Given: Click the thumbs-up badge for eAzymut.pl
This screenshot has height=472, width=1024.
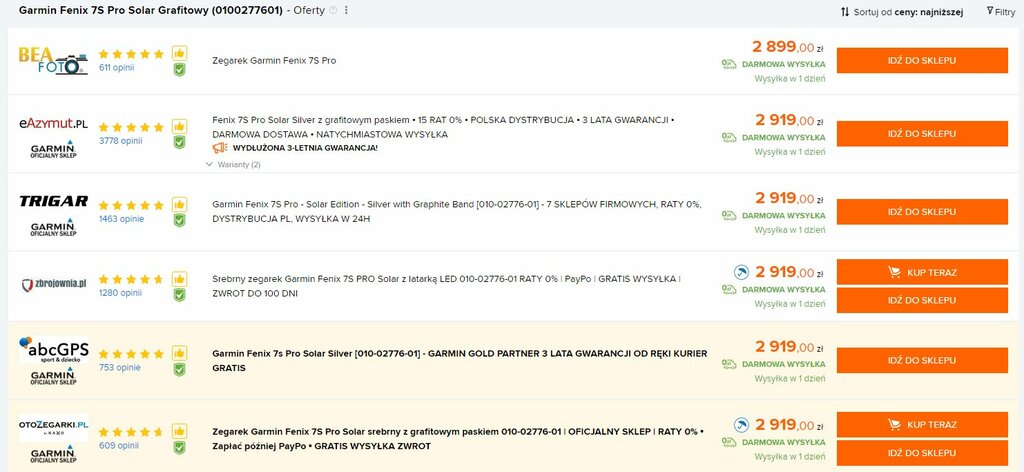Looking at the screenshot, I should (x=179, y=126).
